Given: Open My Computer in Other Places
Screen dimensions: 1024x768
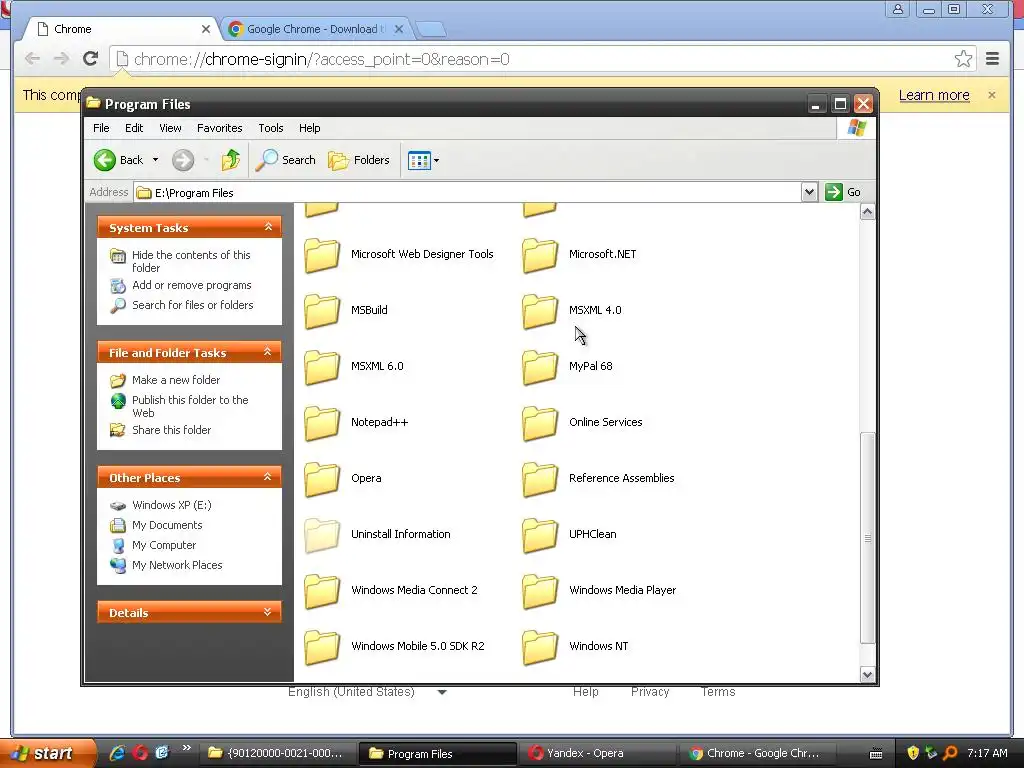Looking at the screenshot, I should click(164, 545).
